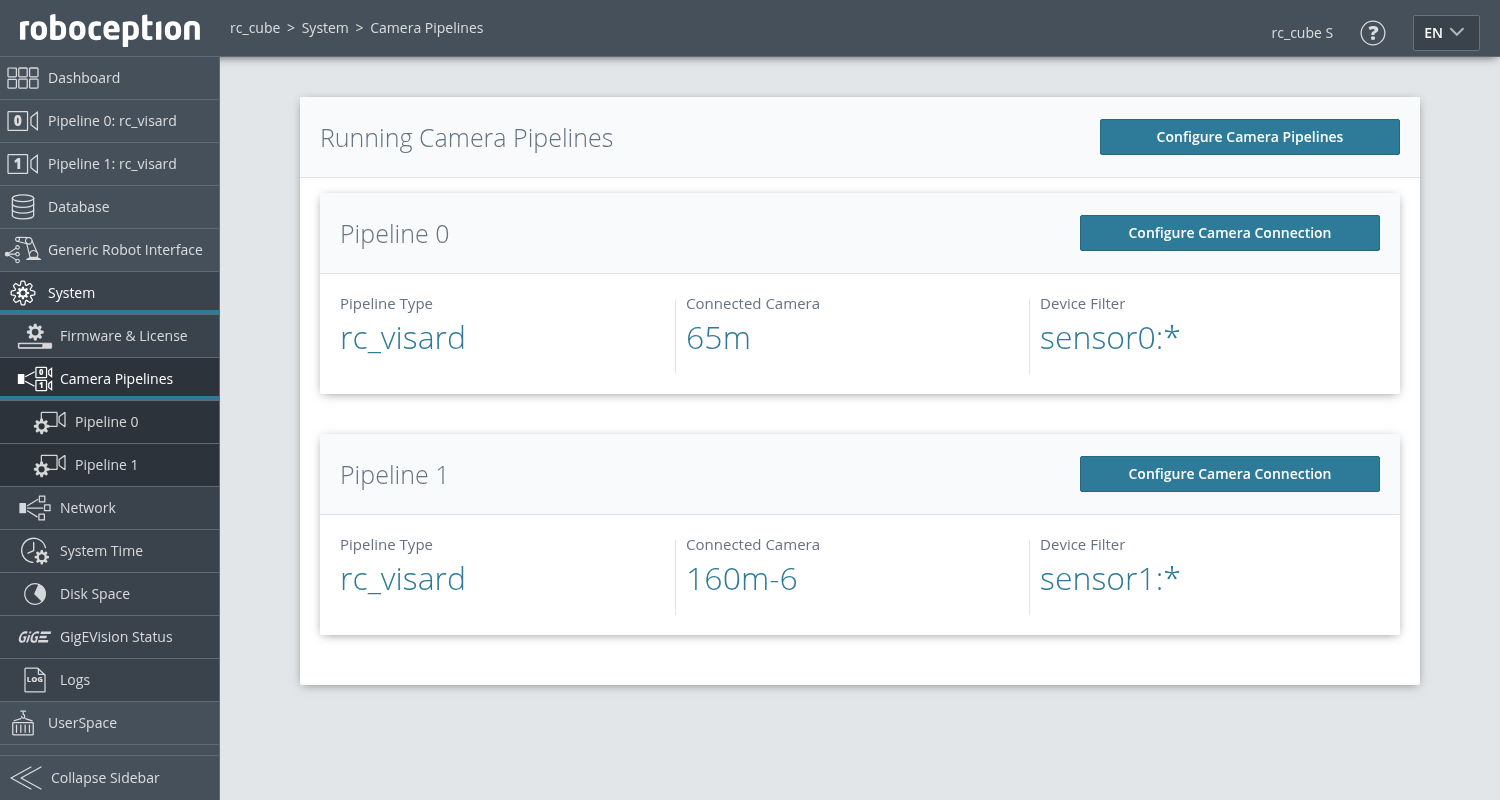The image size is (1500, 800).
Task: Collapse the System sidebar section
Action: tap(71, 293)
